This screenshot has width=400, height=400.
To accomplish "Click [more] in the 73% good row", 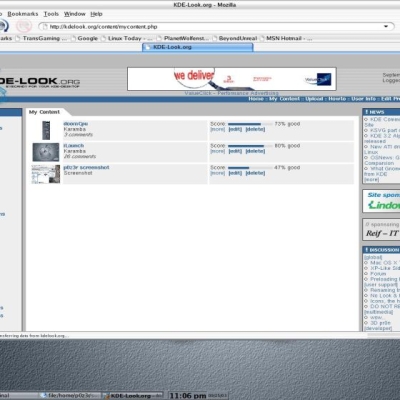I will pyautogui.click(x=217, y=129).
